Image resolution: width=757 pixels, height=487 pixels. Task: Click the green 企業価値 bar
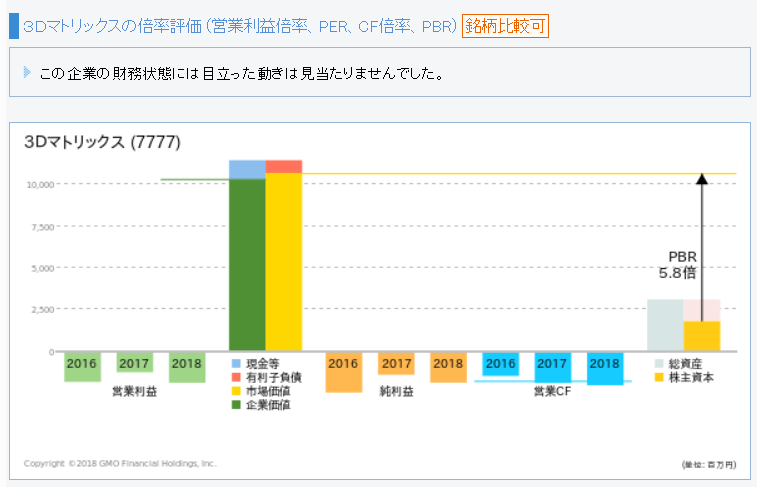247,264
